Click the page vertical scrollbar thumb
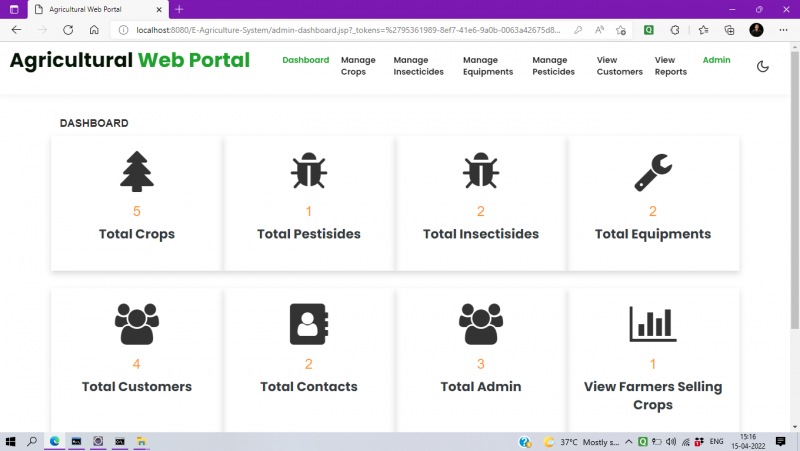This screenshot has height=451, width=800. click(x=794, y=189)
